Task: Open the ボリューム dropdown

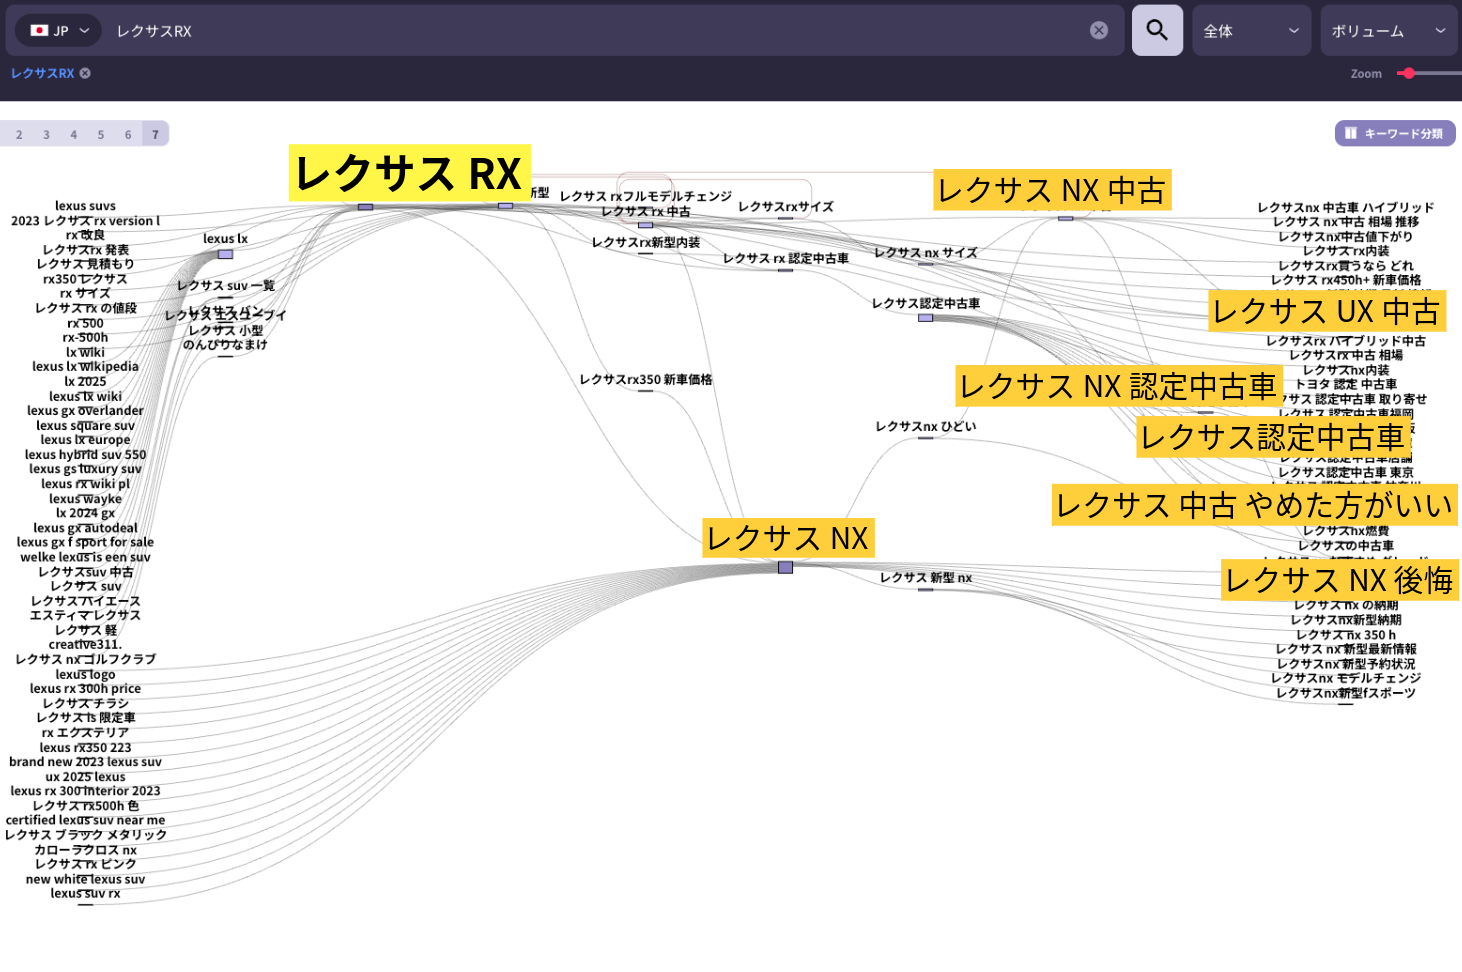Action: [x=1389, y=31]
